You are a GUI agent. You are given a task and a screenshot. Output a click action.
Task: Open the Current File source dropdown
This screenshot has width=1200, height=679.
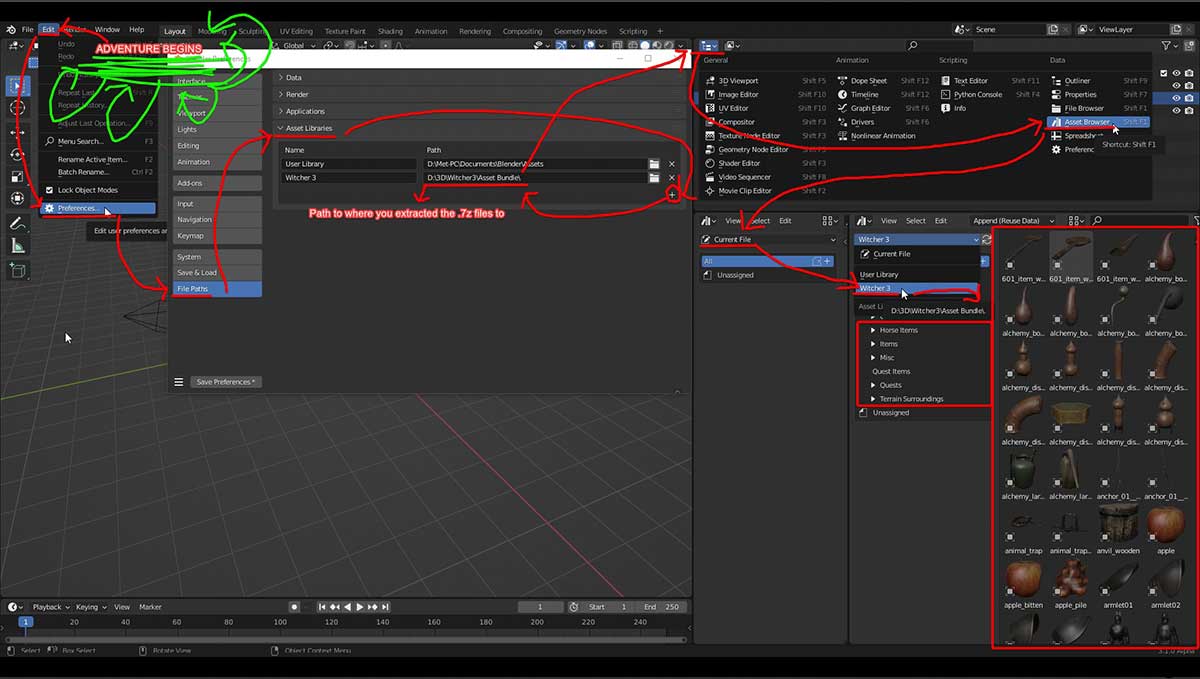point(766,239)
